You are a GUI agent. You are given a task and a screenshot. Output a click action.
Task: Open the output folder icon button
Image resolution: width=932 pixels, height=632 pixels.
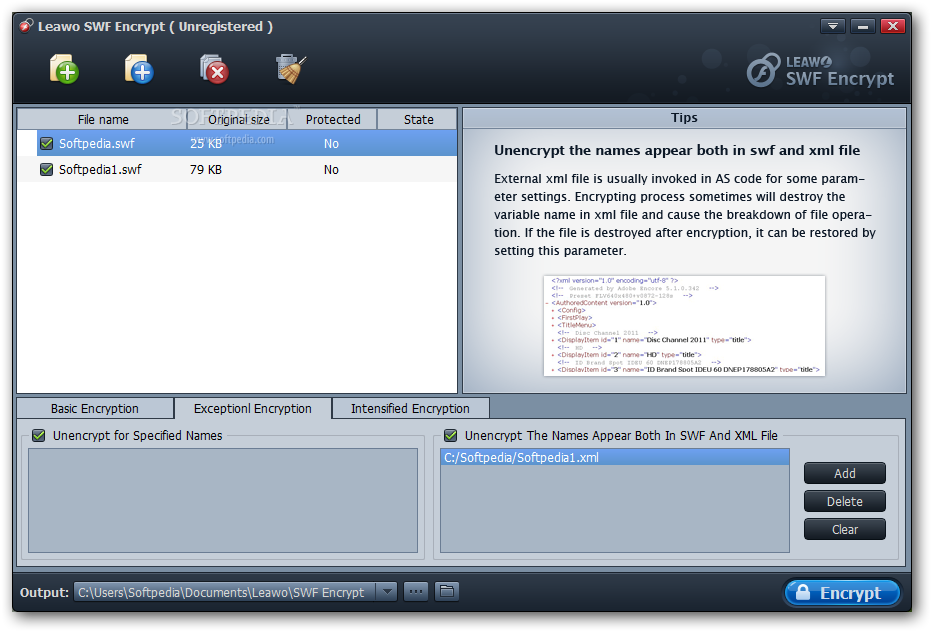[x=446, y=592]
